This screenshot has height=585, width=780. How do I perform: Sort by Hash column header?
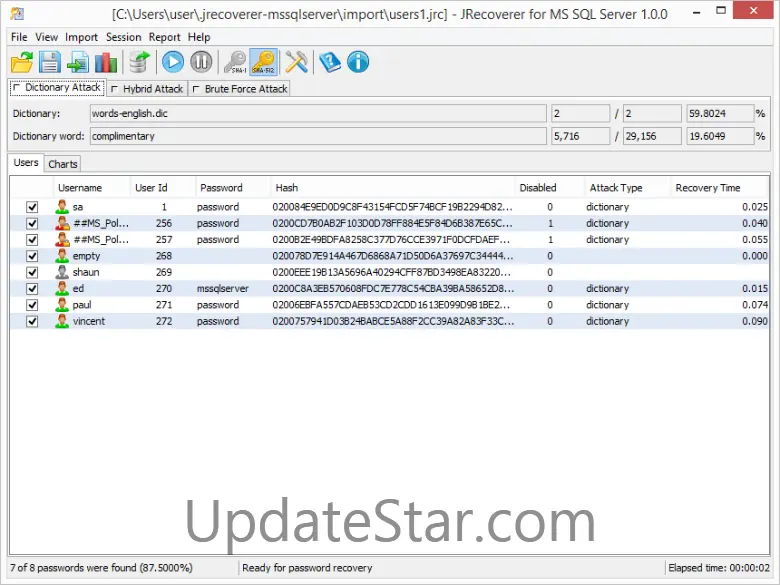click(392, 188)
